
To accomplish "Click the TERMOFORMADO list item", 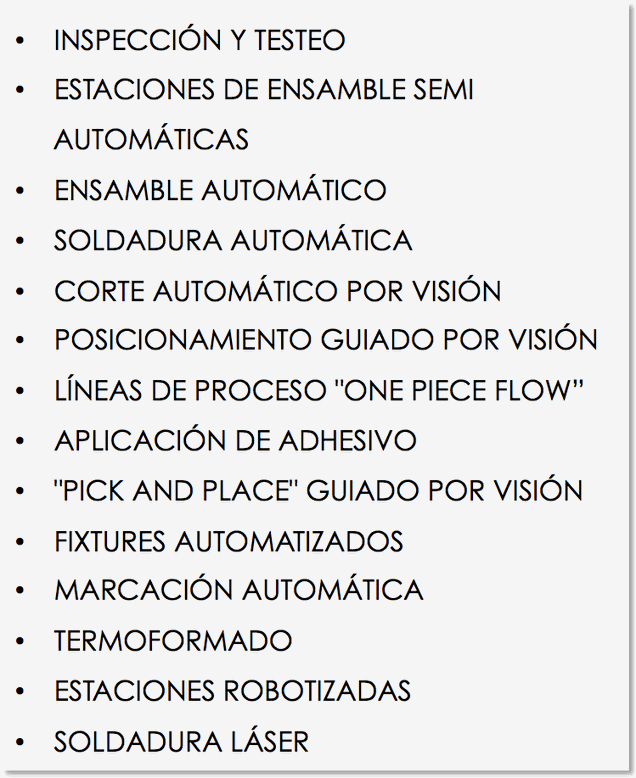I will [173, 641].
